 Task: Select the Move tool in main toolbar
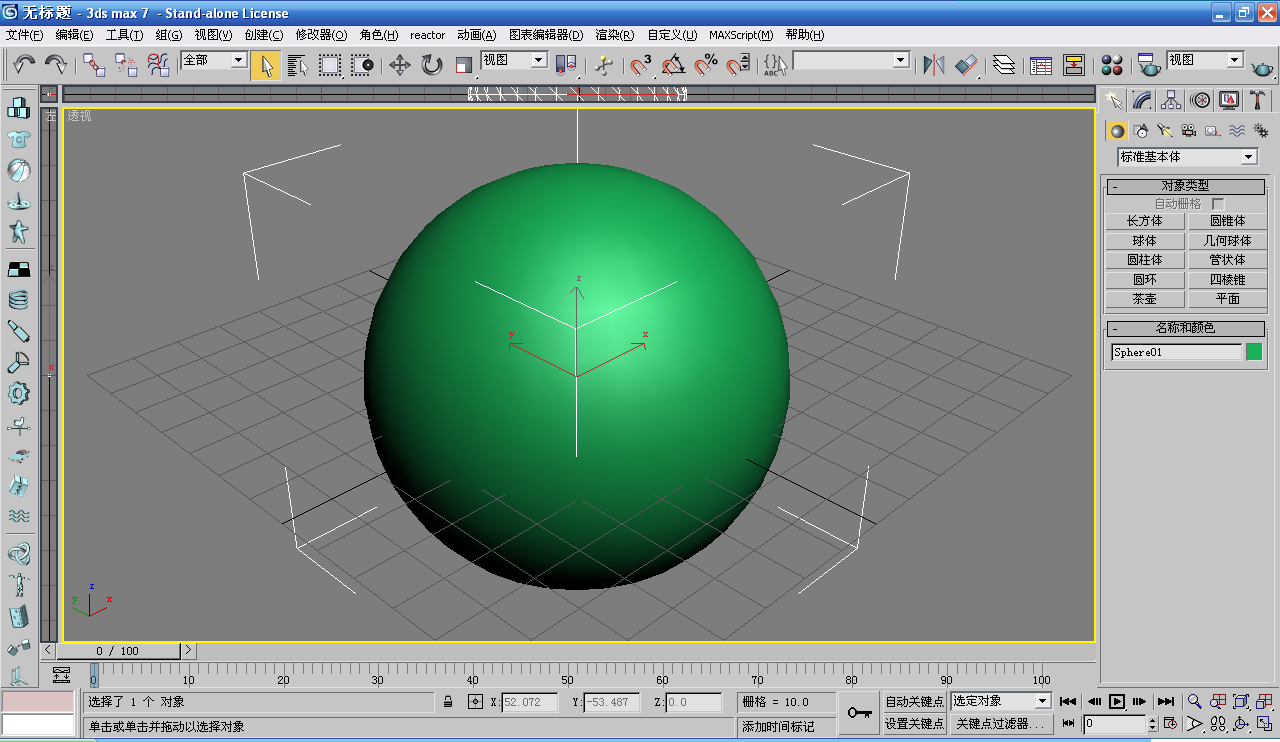400,66
